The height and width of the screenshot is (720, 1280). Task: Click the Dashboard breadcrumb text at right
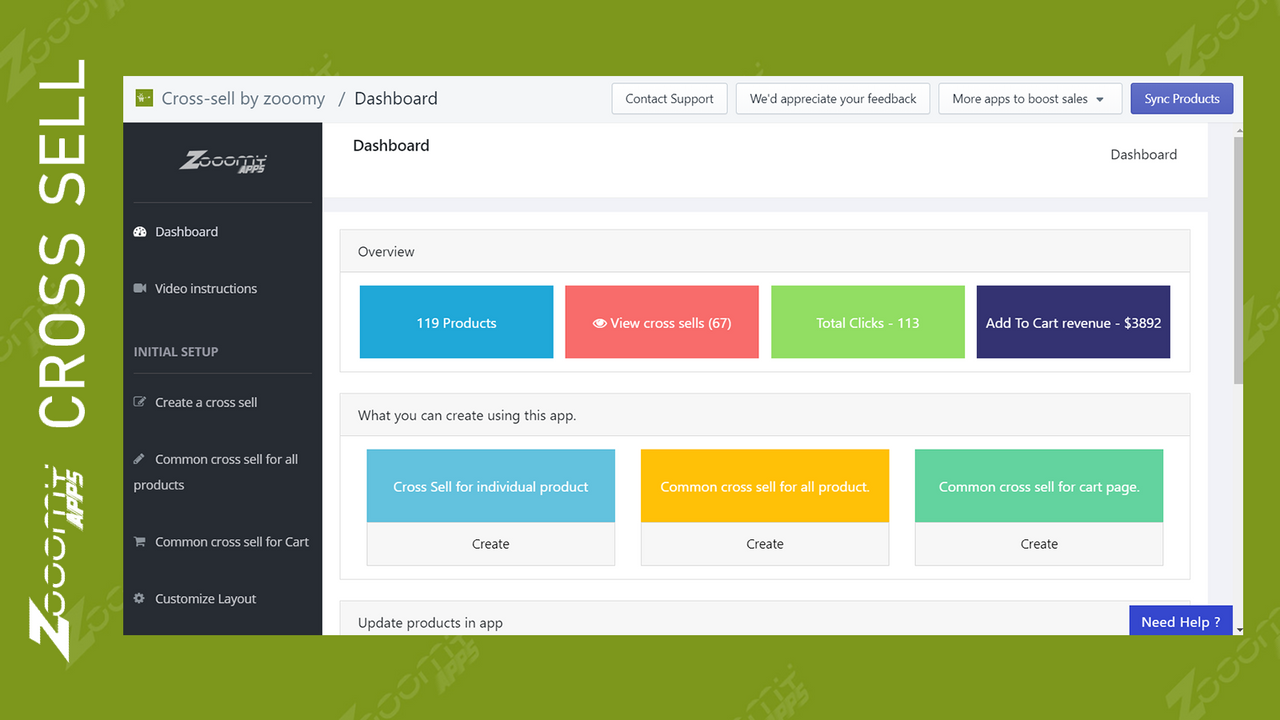tap(1144, 155)
